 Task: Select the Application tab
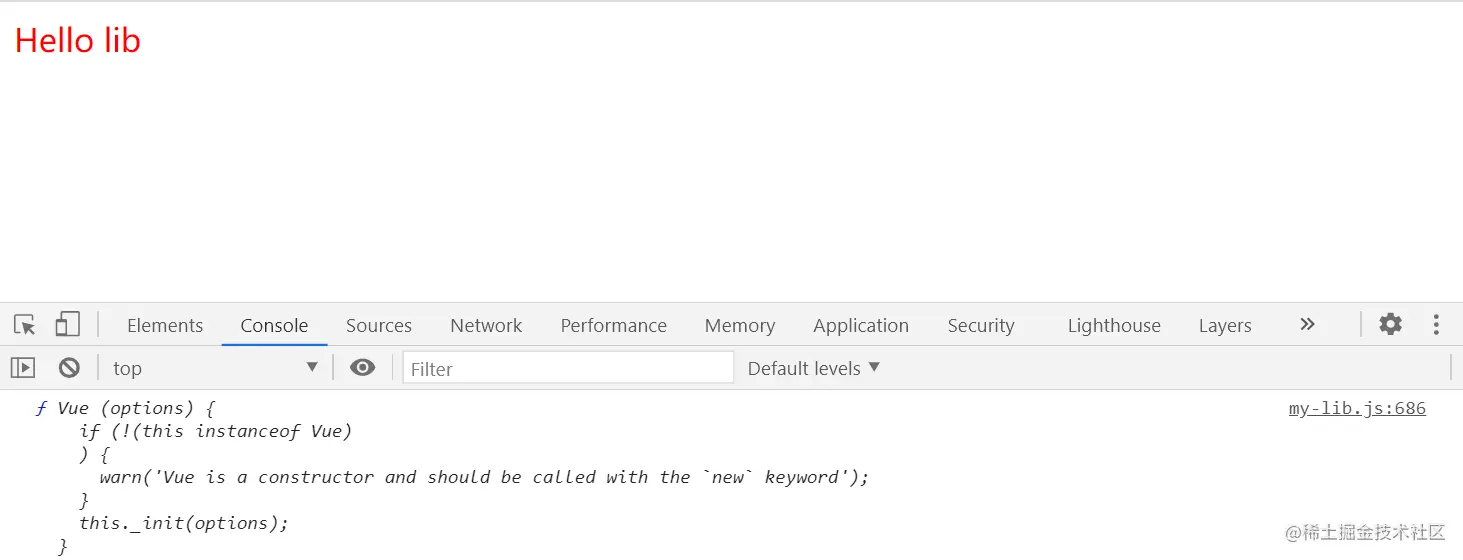click(x=861, y=326)
